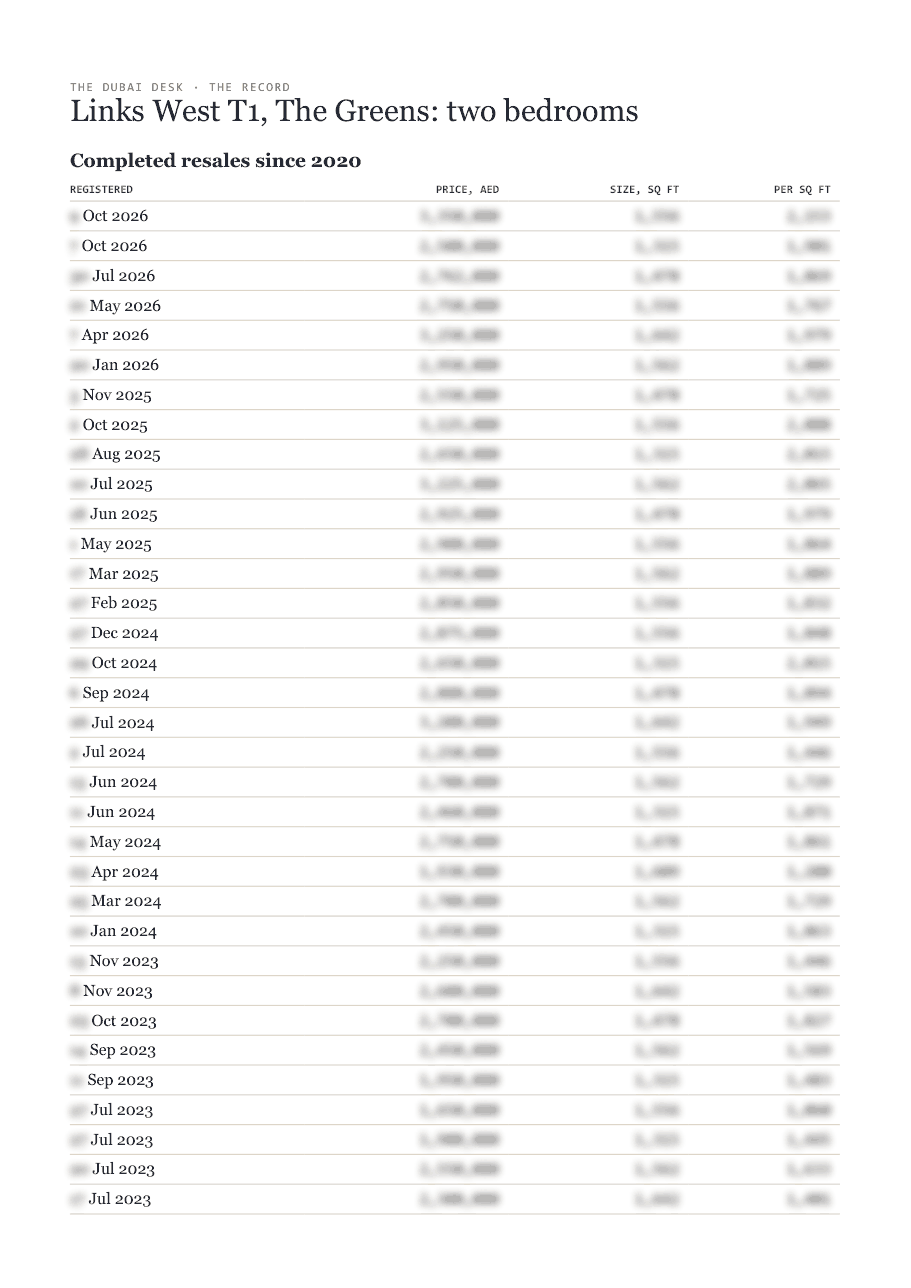Select the SIZE, SQ FT column header
Screen dimensions: 911x1288
pos(644,190)
